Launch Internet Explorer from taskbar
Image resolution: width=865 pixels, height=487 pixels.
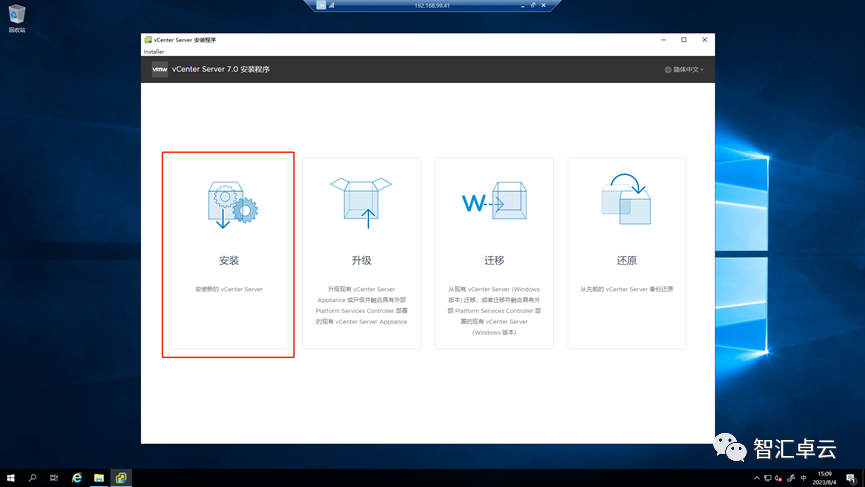click(77, 478)
